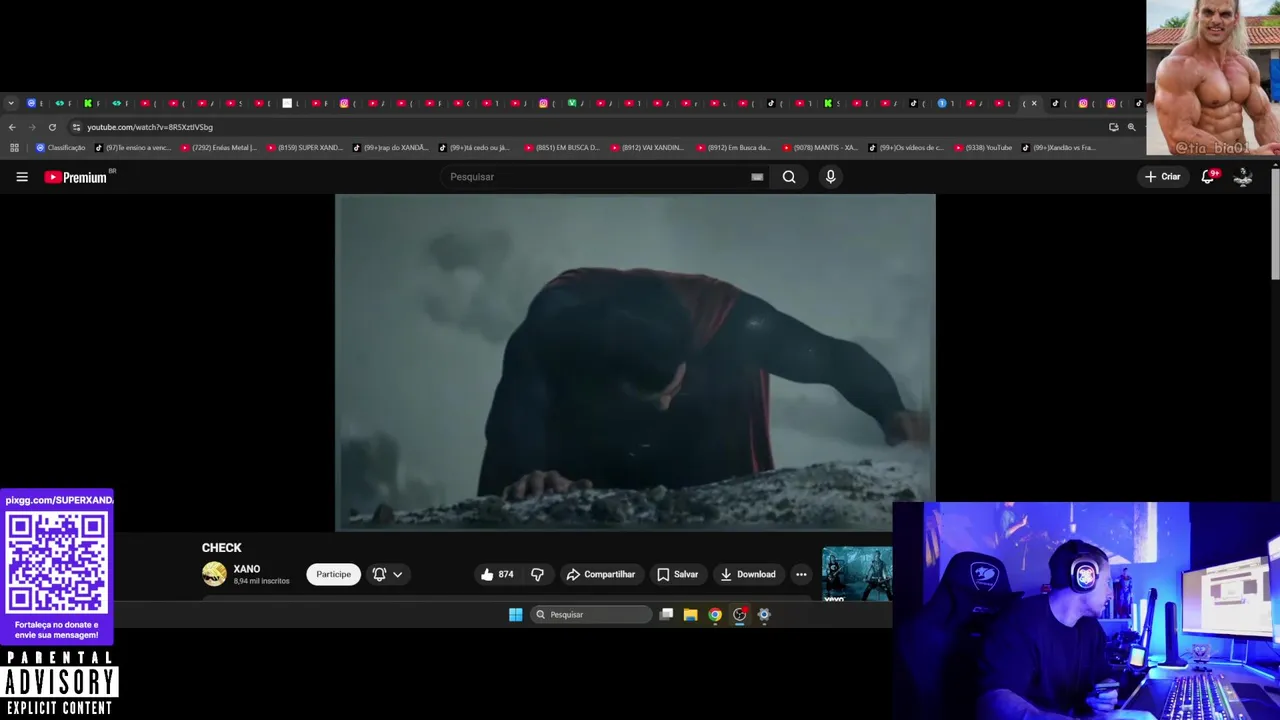The image size is (1280, 720).
Task: Click the CHECK video title
Action: point(221,548)
